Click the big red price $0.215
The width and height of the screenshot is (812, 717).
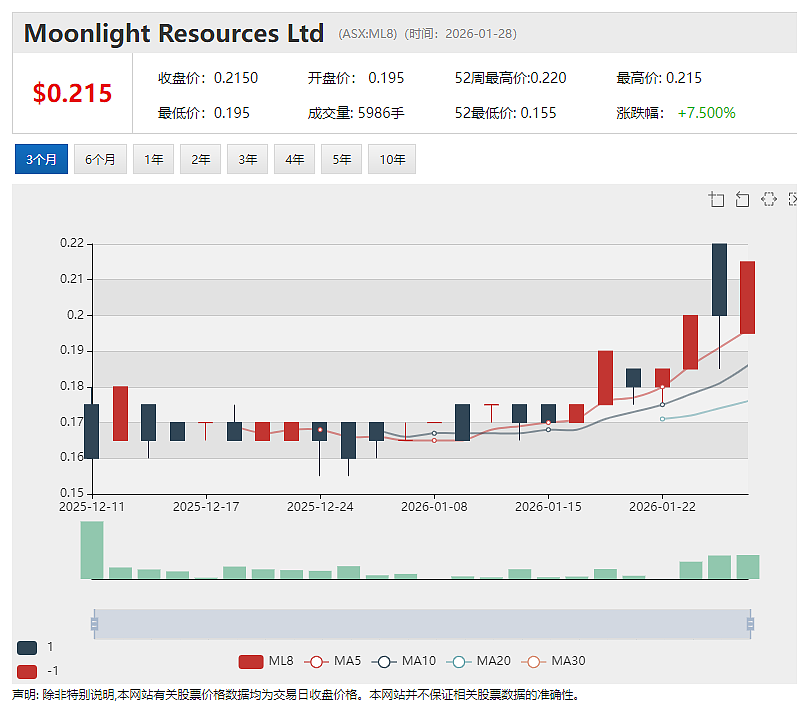tap(72, 94)
